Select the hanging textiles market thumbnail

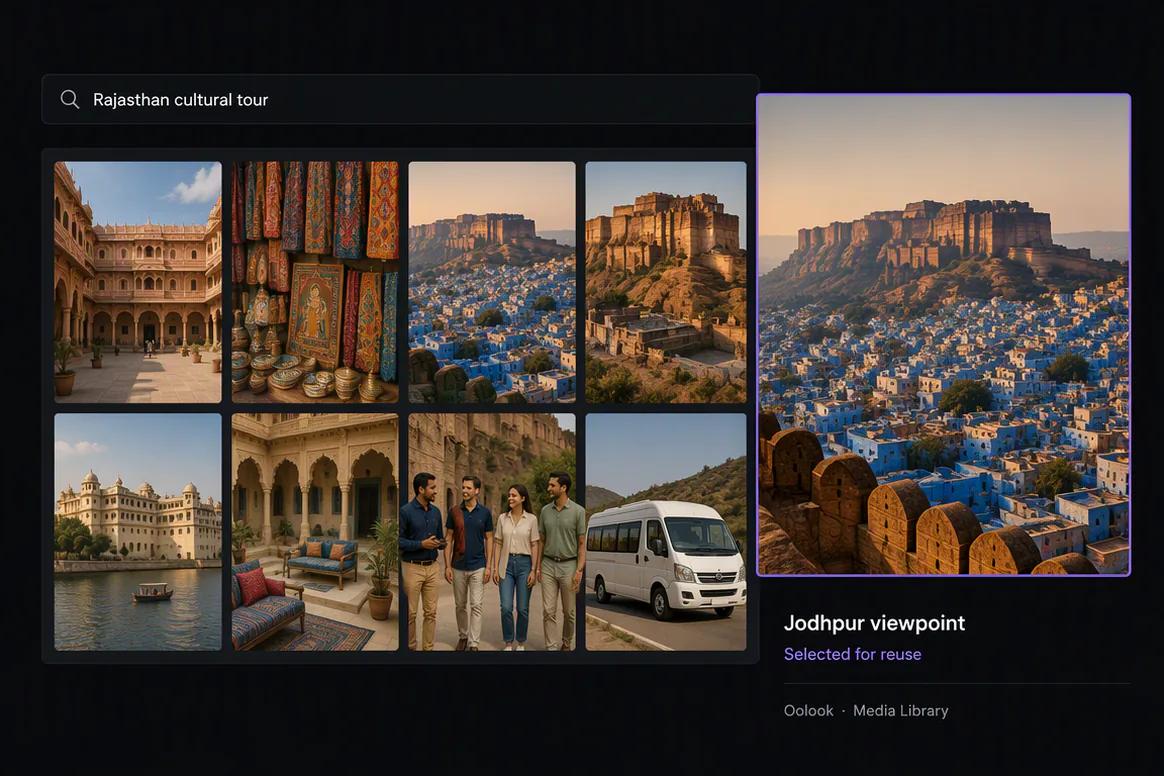pos(315,282)
